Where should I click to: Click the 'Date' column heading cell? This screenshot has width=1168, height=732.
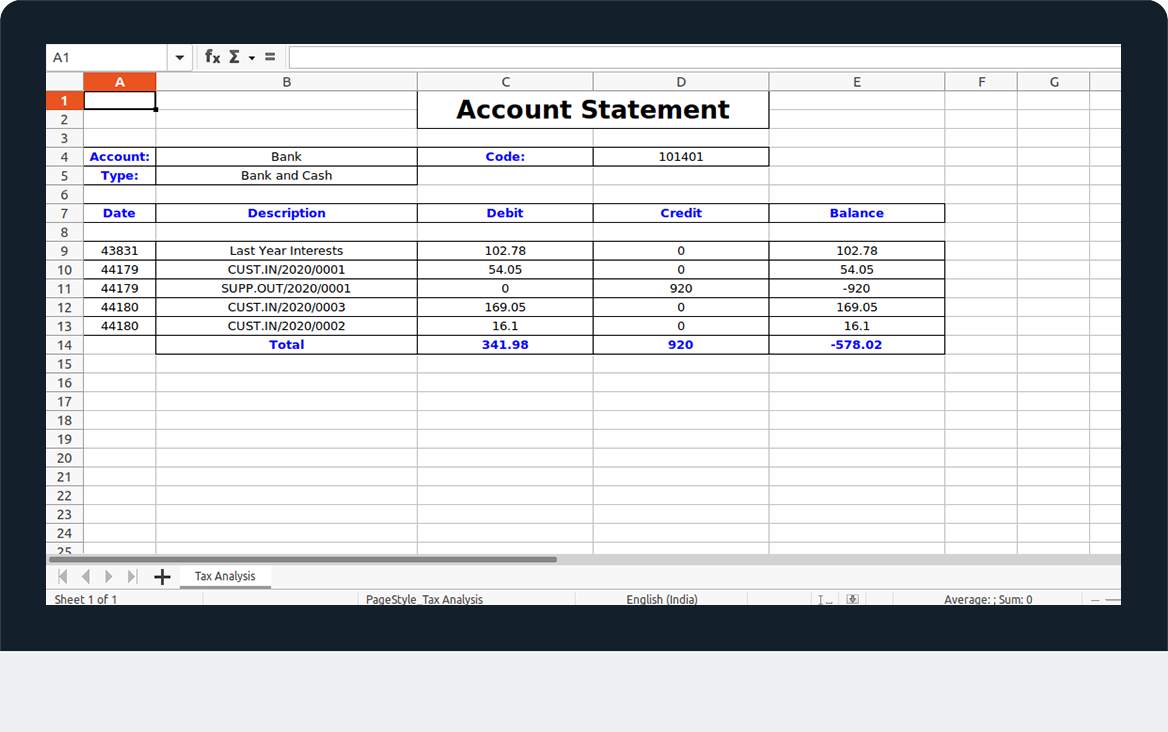pos(119,213)
